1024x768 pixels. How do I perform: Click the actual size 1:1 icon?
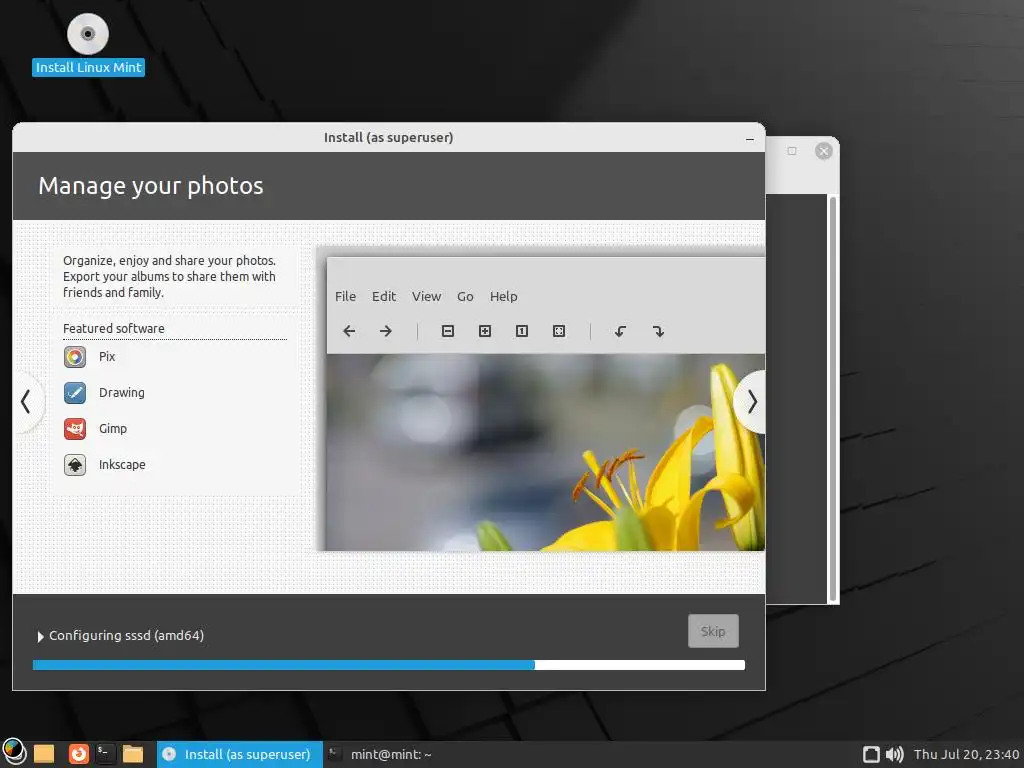click(522, 331)
